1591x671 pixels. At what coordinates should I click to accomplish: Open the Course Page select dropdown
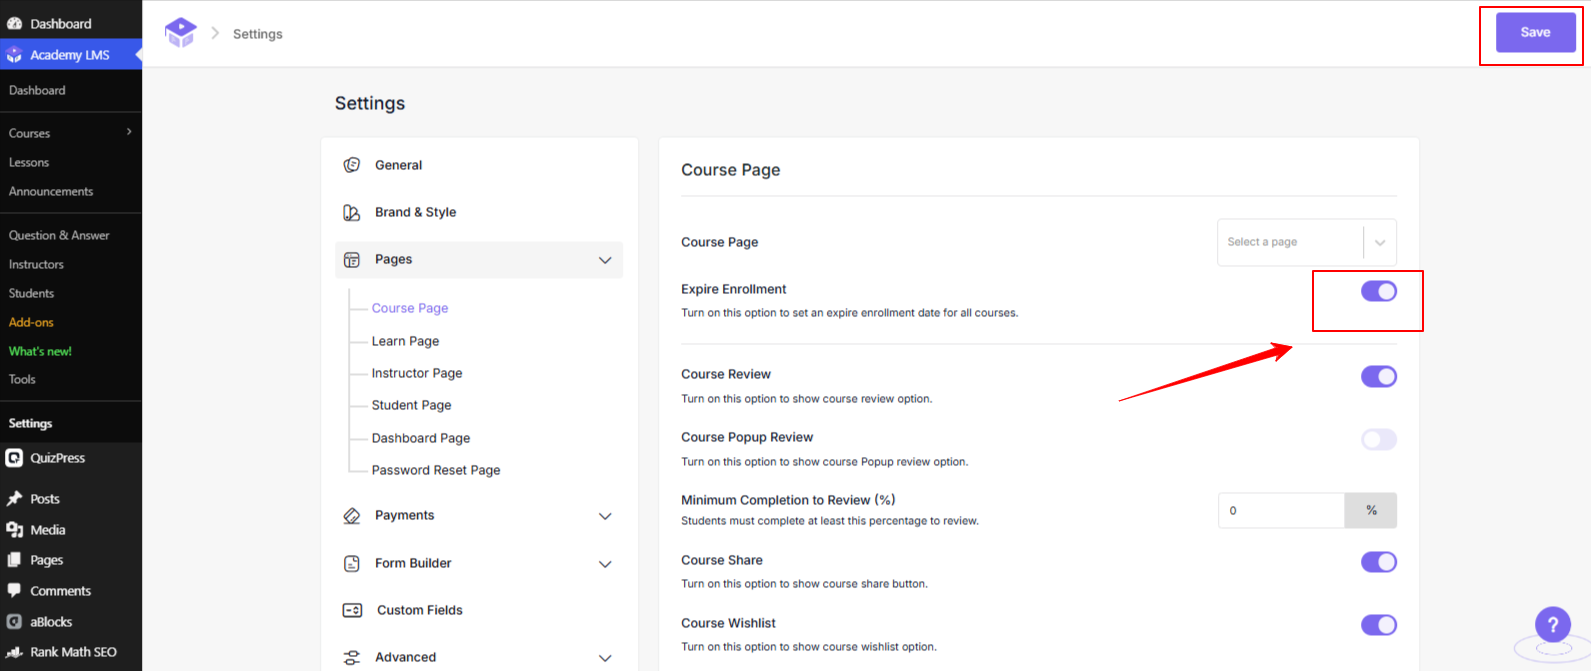tap(1307, 242)
